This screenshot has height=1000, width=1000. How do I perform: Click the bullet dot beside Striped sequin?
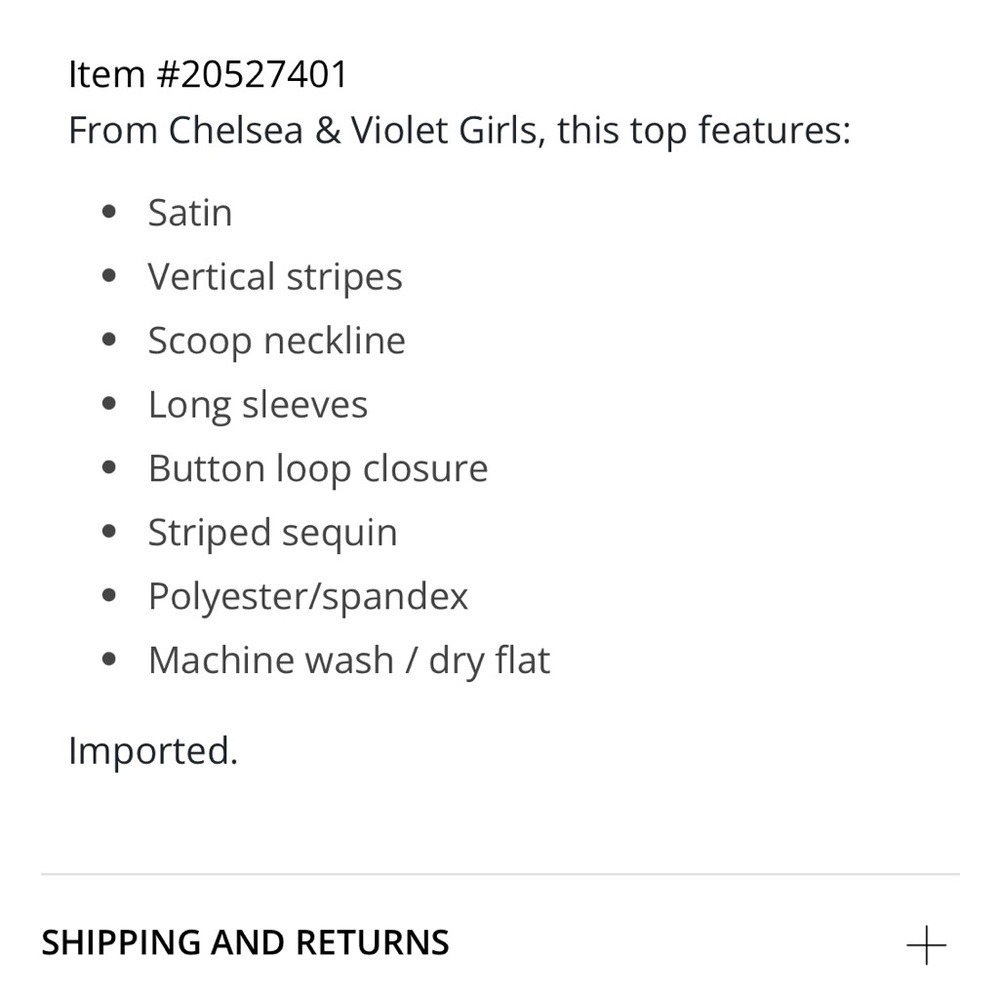[x=109, y=531]
